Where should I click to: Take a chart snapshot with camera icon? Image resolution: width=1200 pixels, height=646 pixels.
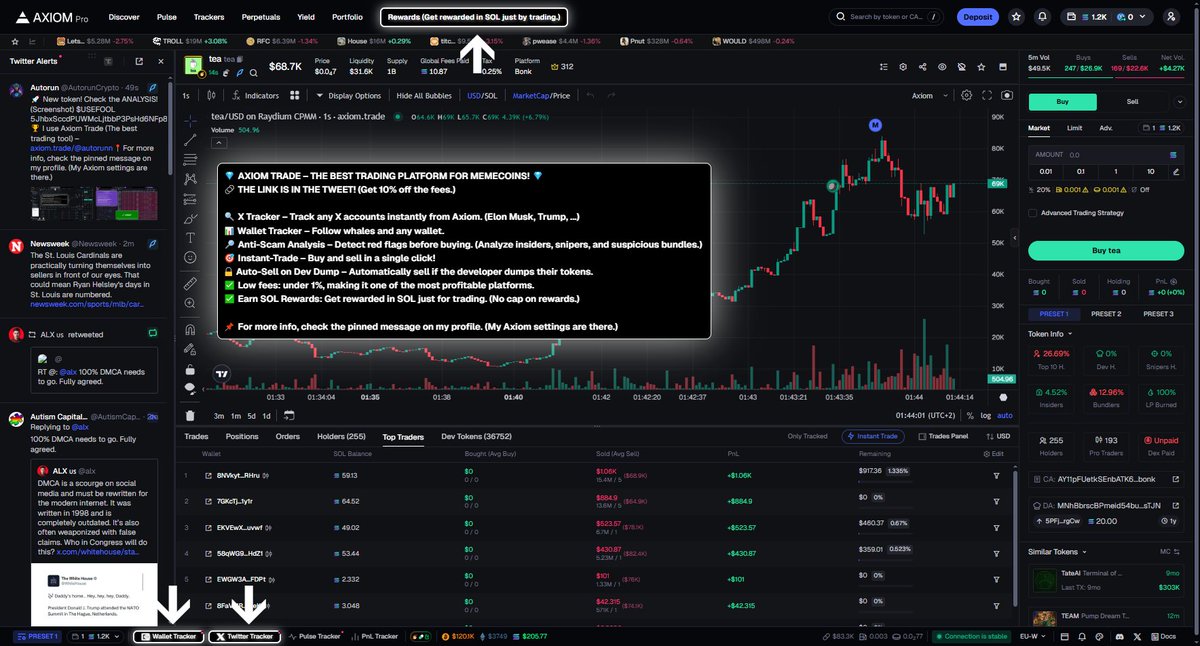click(1006, 96)
